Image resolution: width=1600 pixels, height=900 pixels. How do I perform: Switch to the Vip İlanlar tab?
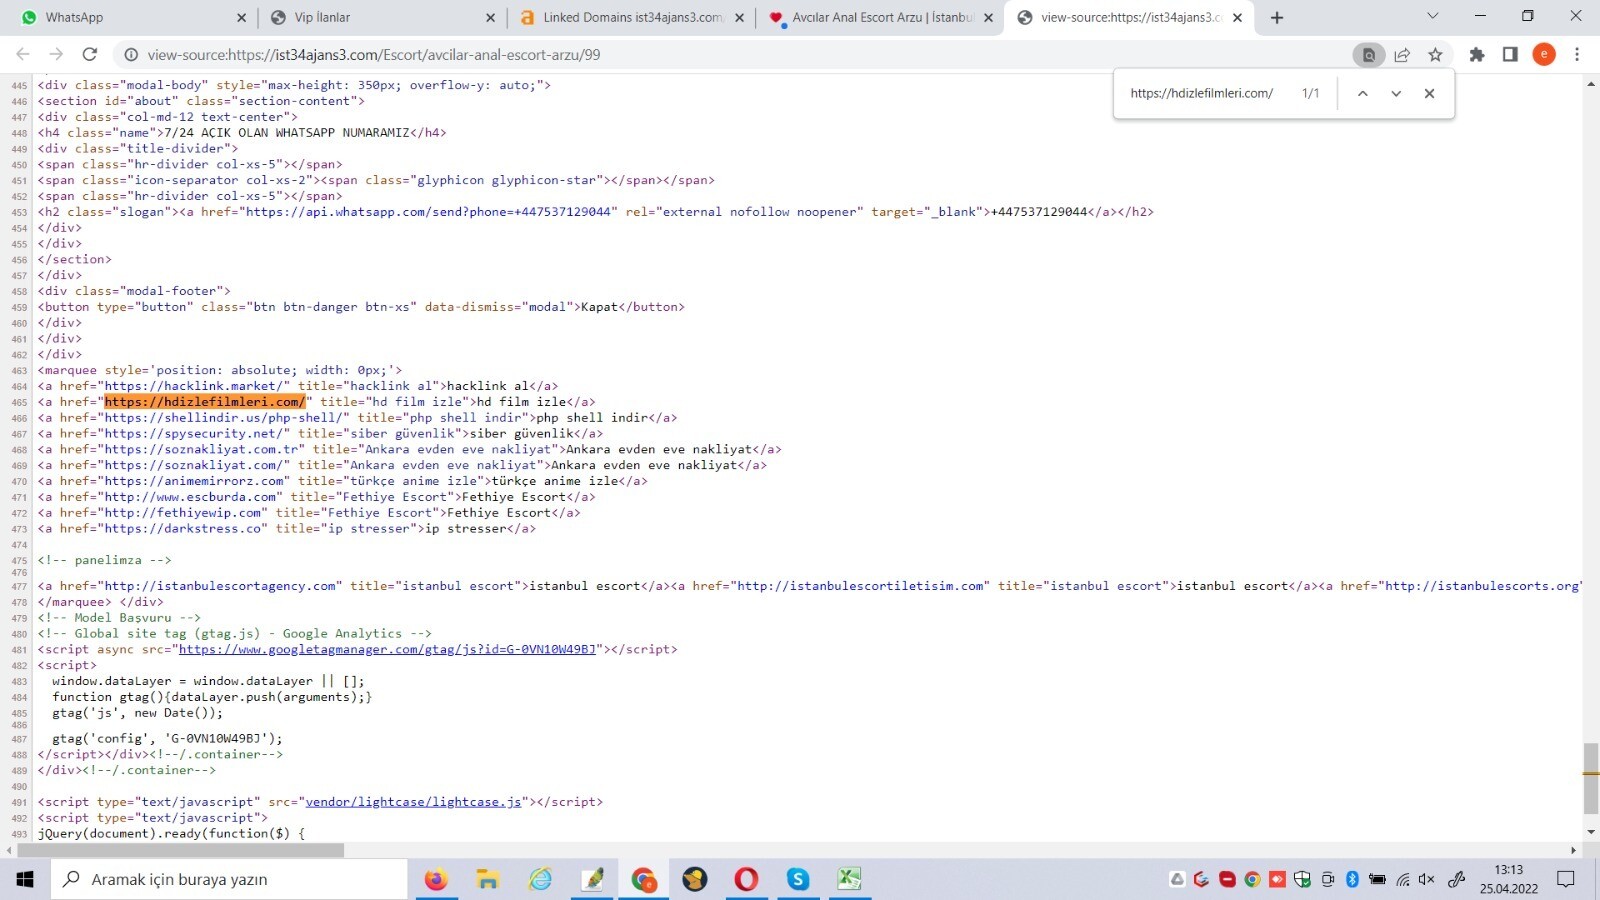coord(380,17)
